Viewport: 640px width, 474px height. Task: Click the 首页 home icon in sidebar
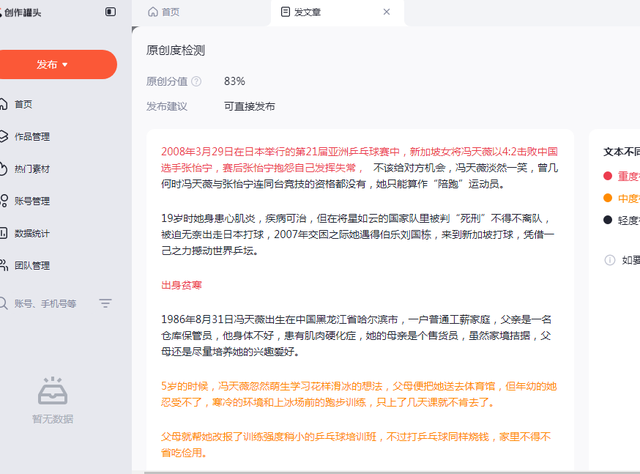point(3,104)
